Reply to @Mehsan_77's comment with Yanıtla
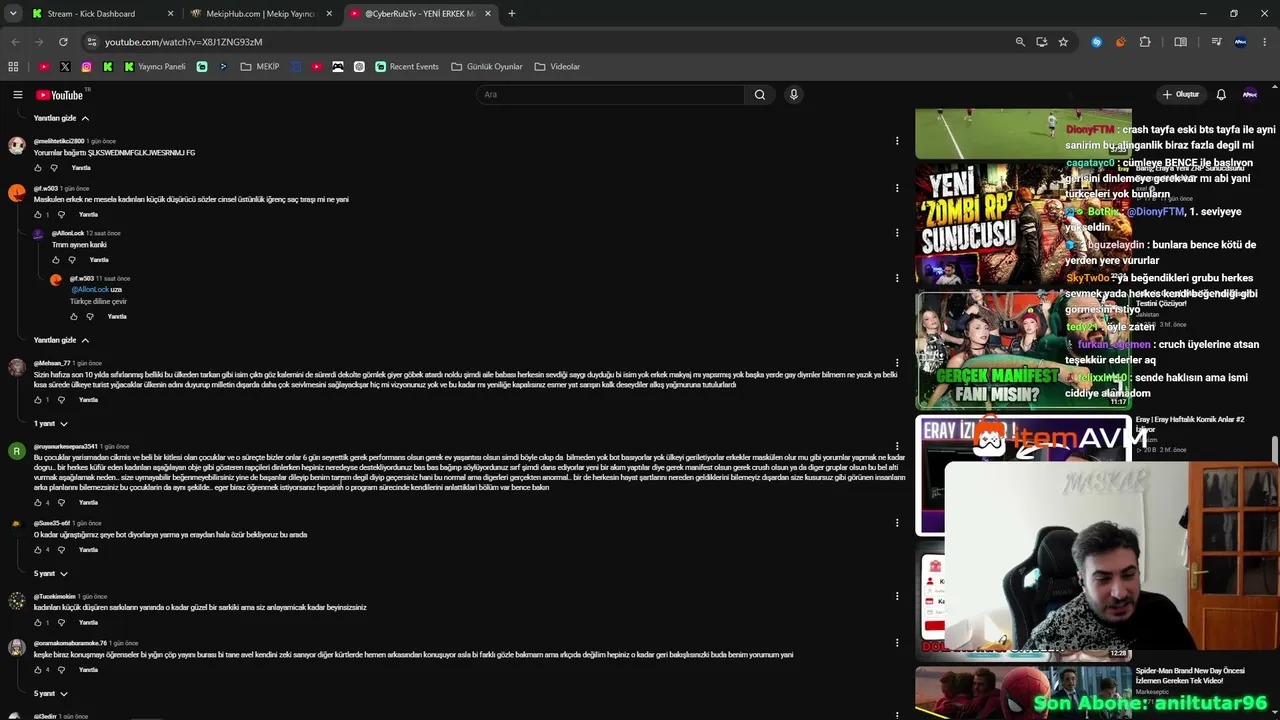The height and width of the screenshot is (720, 1280). tap(88, 400)
